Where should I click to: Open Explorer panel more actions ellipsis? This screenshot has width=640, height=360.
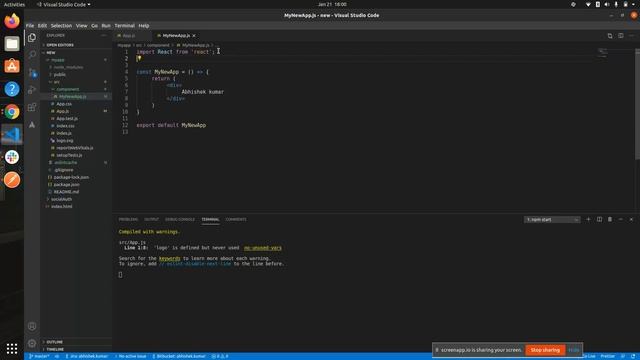pos(104,36)
